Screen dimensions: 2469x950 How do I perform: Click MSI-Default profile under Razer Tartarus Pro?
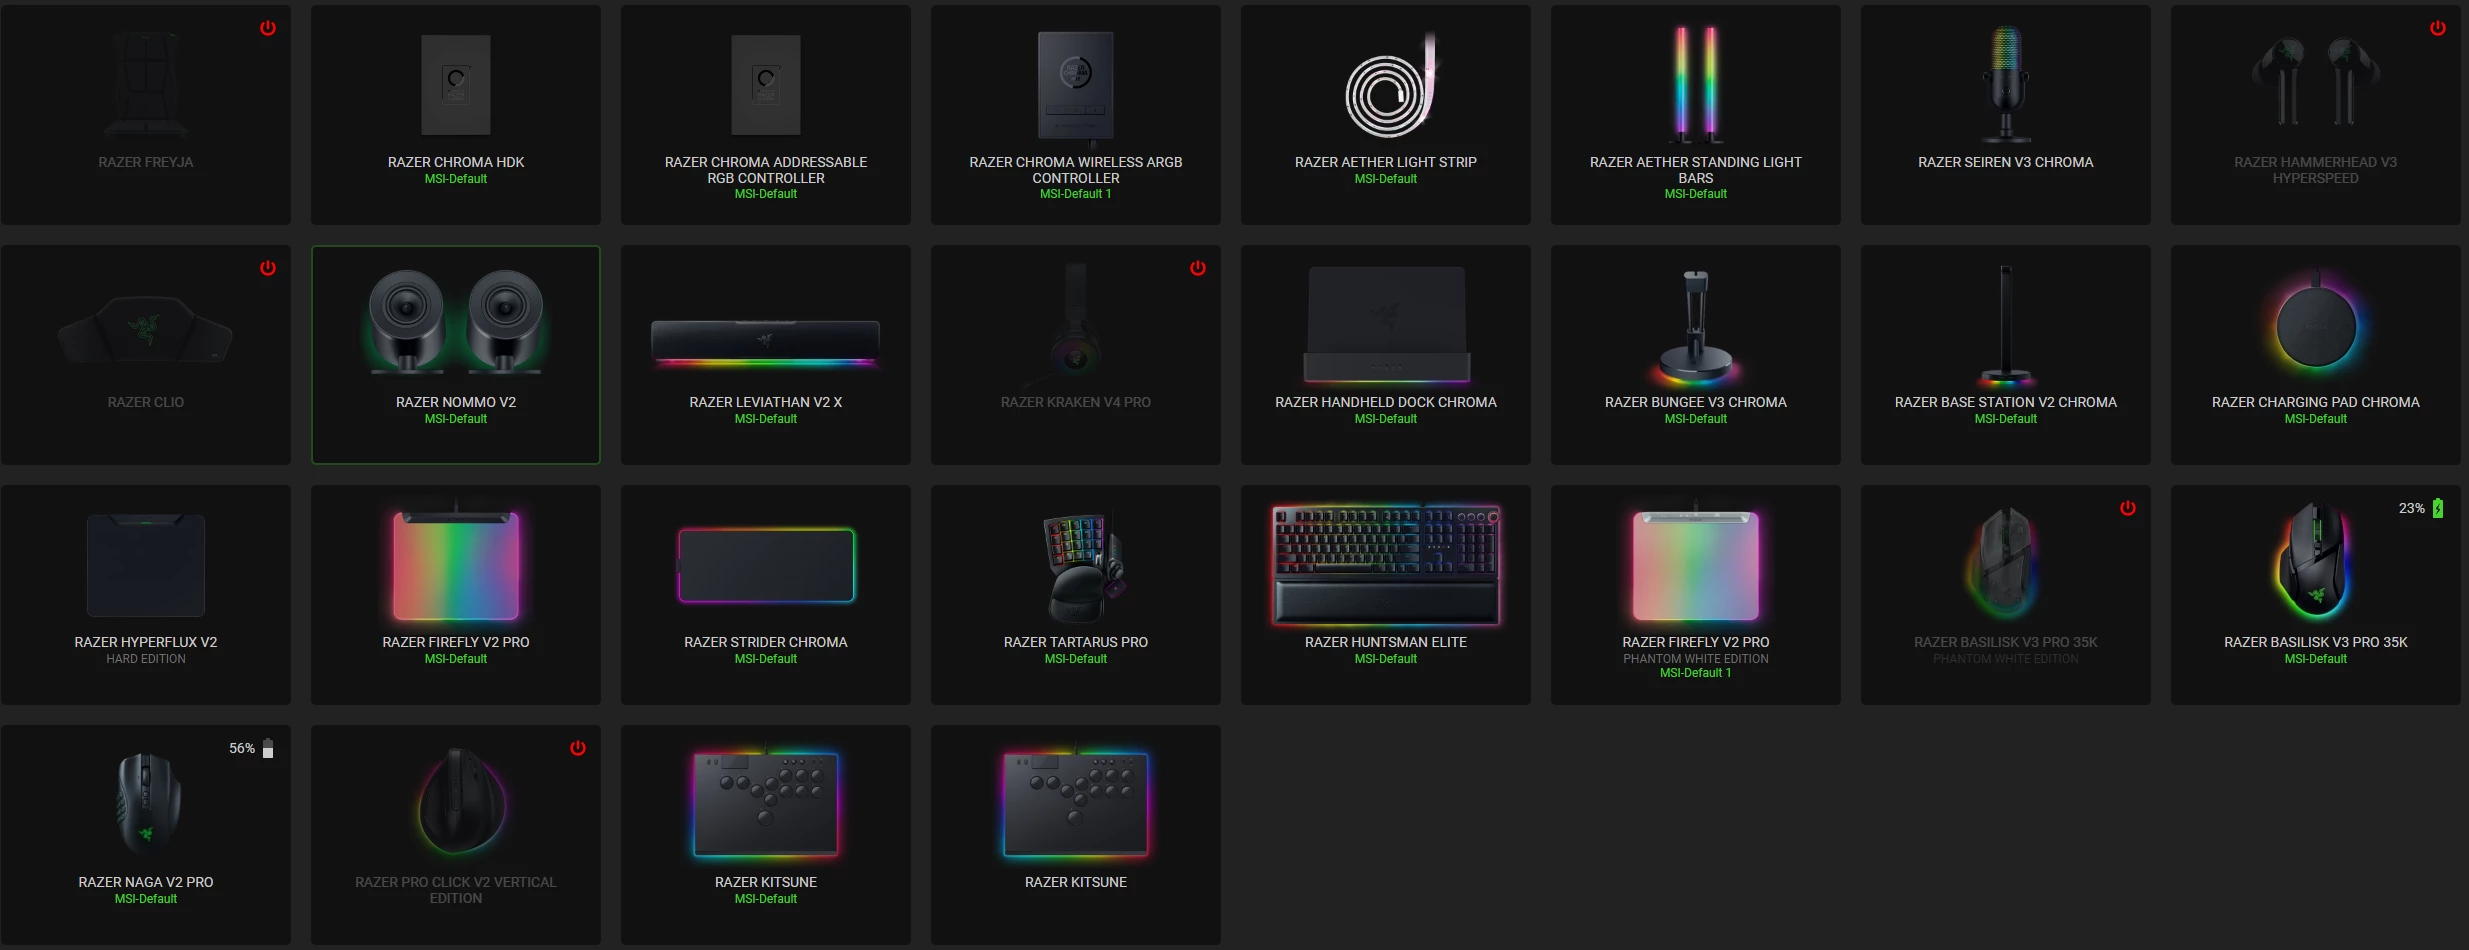click(x=1076, y=659)
